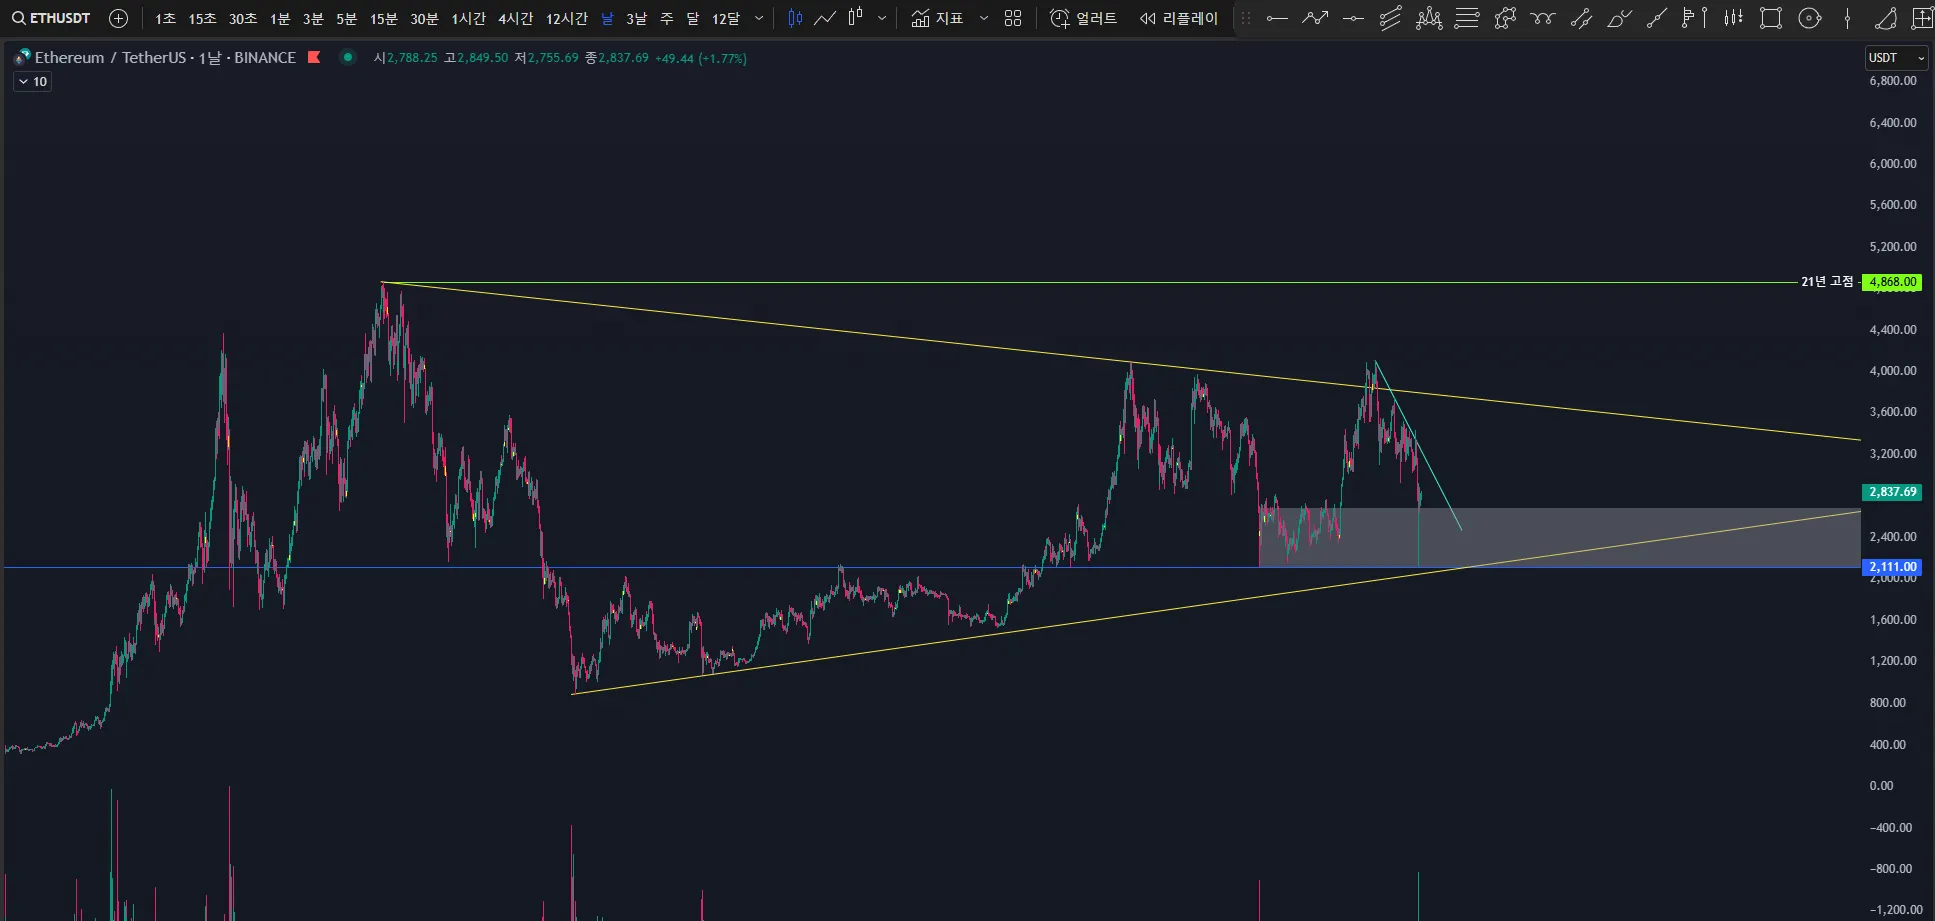Expand the time interval dropdown arrow
The height and width of the screenshot is (921, 1935).
click(759, 18)
